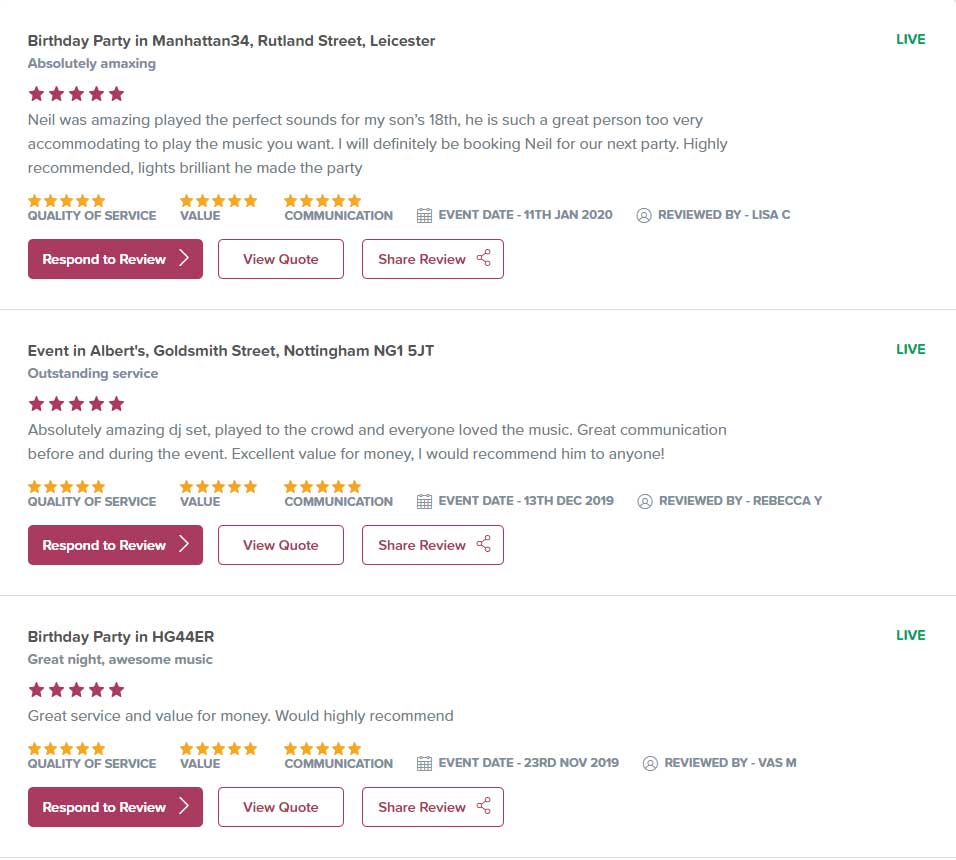
Task: Click reviewer avatar icon for Vas M
Action: [650, 763]
